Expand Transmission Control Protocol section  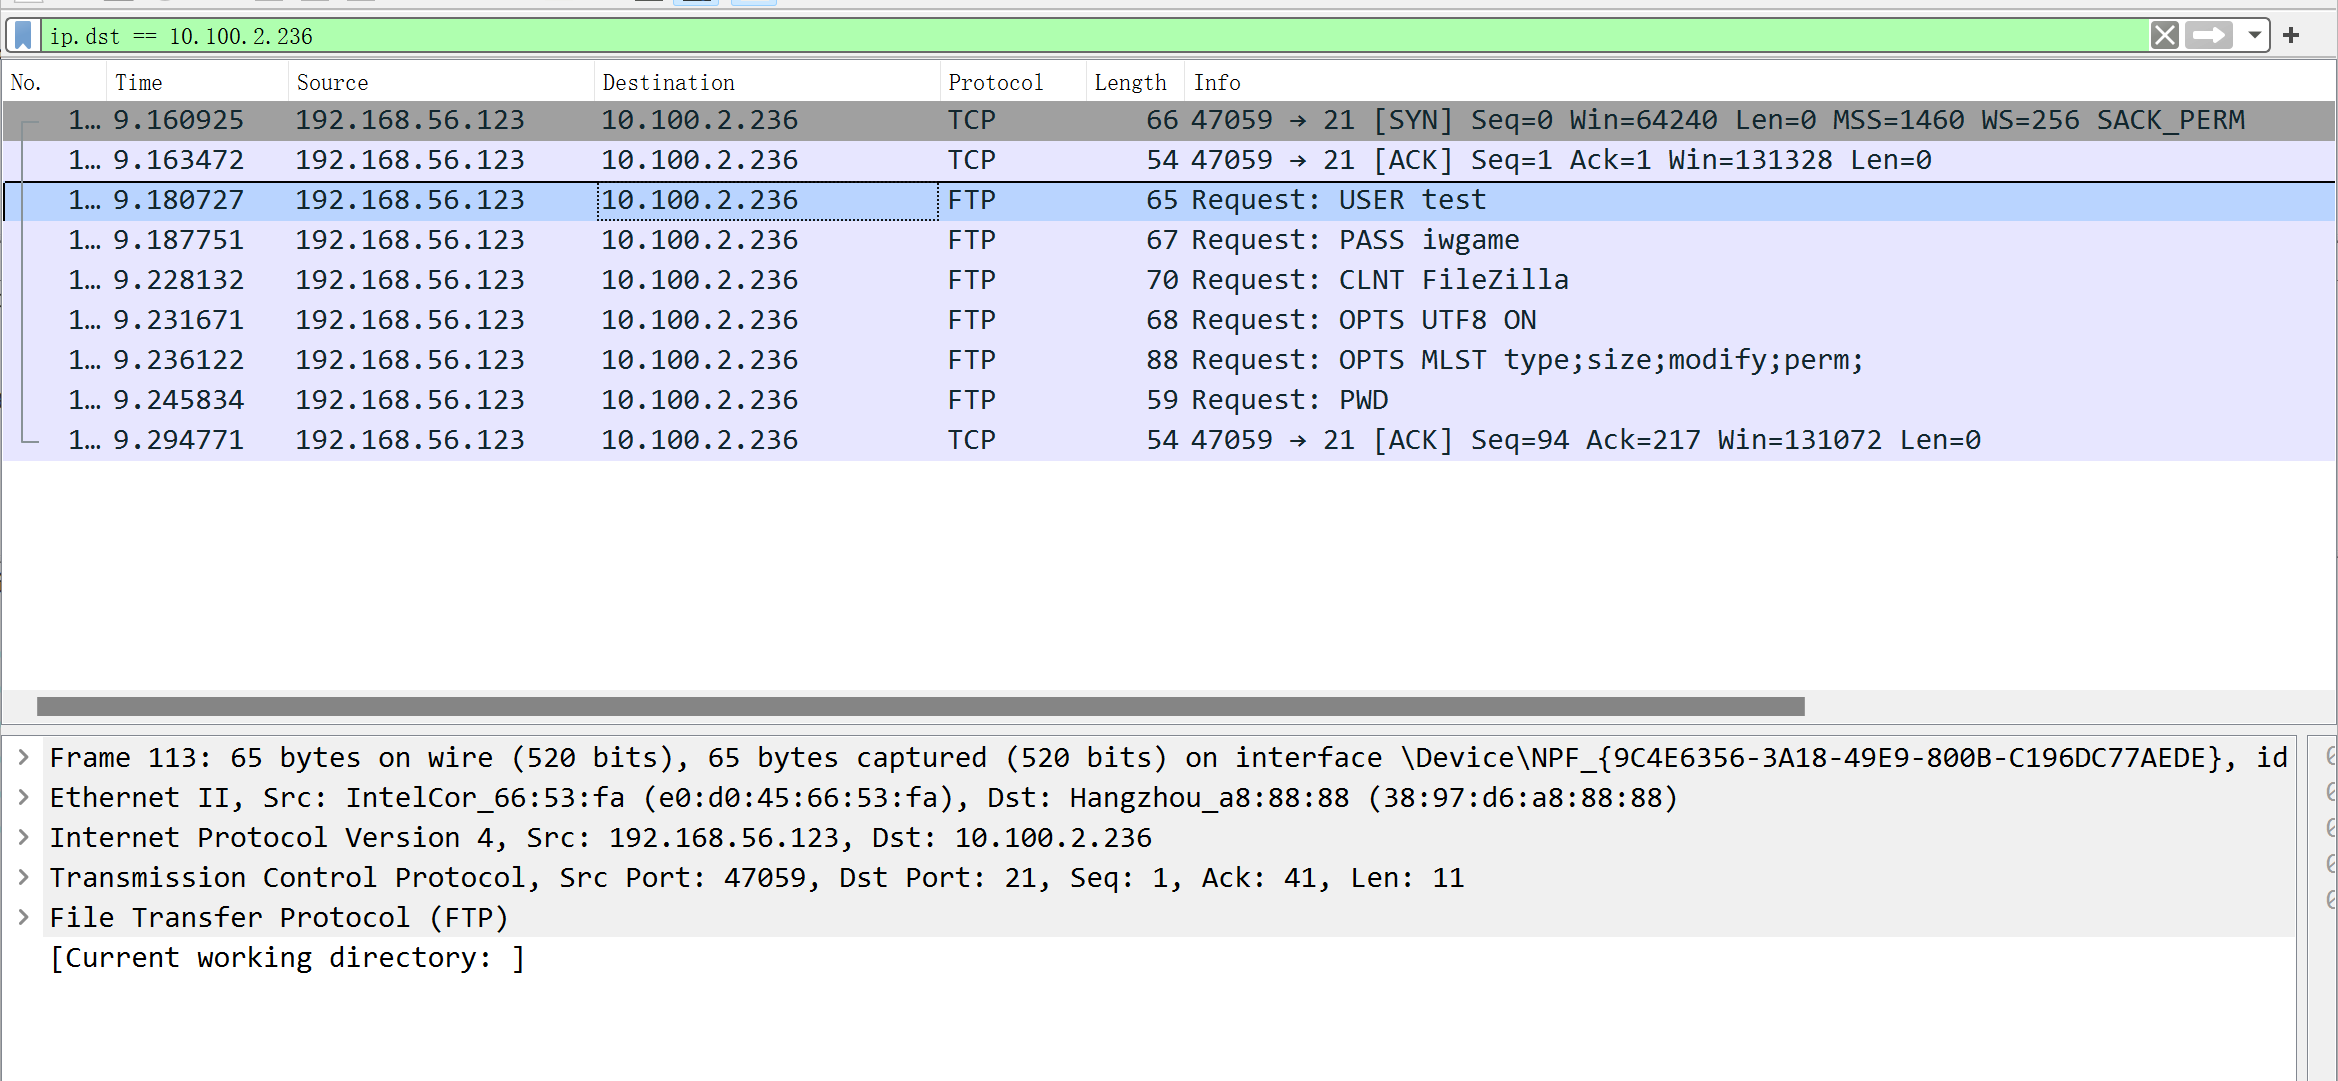pos(23,877)
